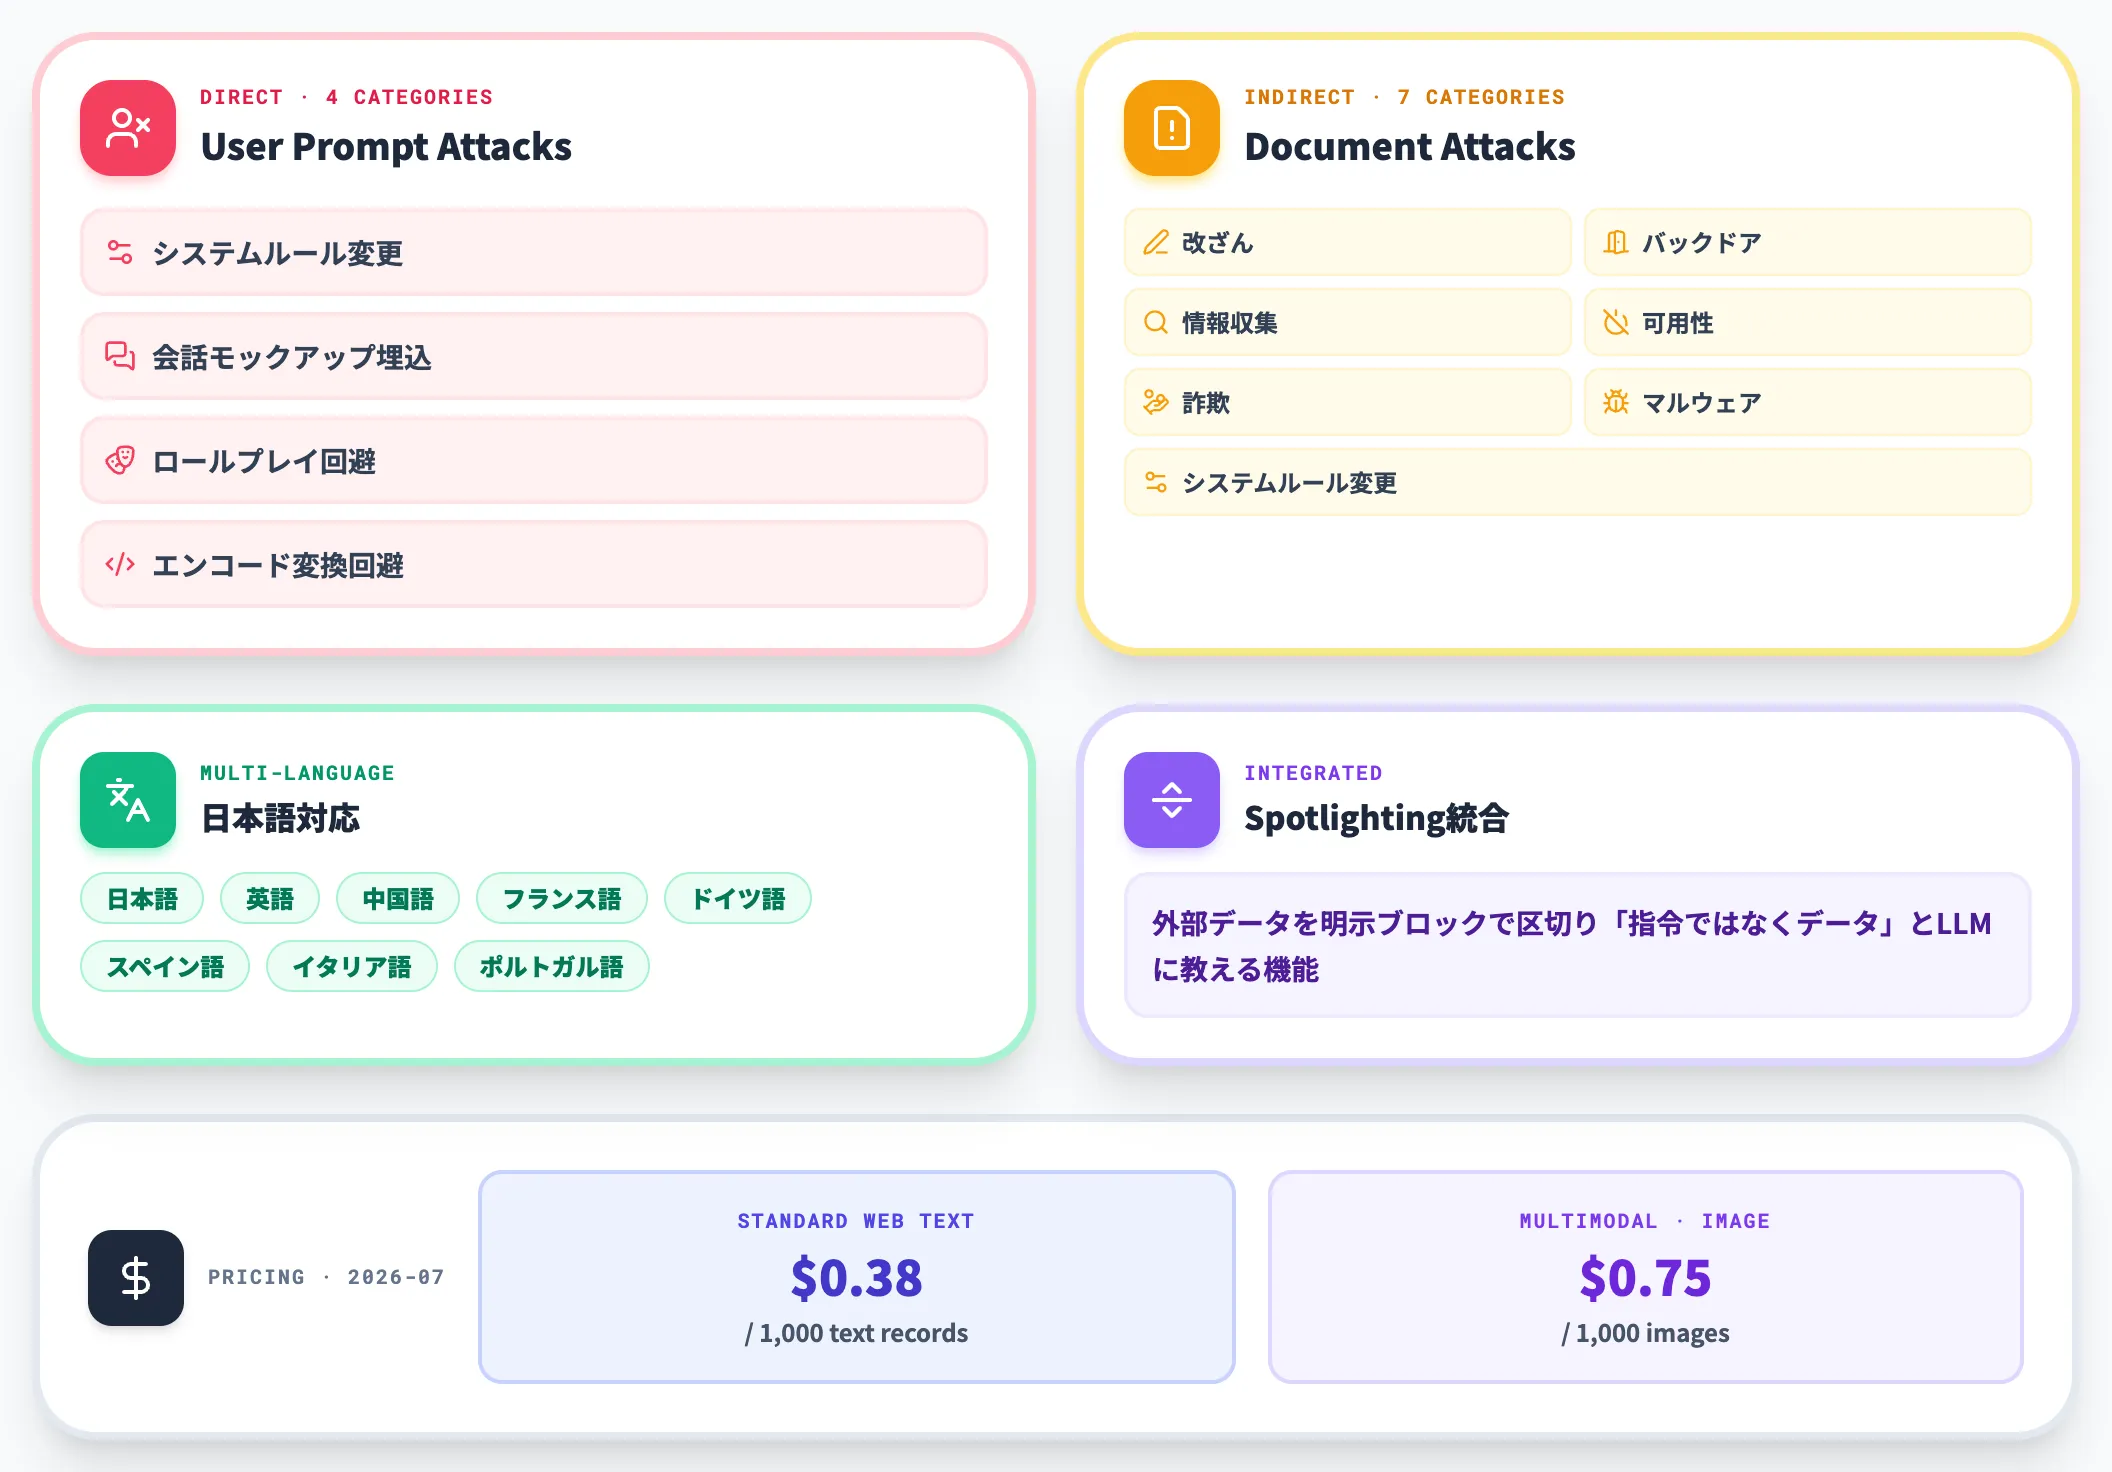Open the マルウェア document attack tile
The image size is (2112, 1472).
tap(1808, 402)
